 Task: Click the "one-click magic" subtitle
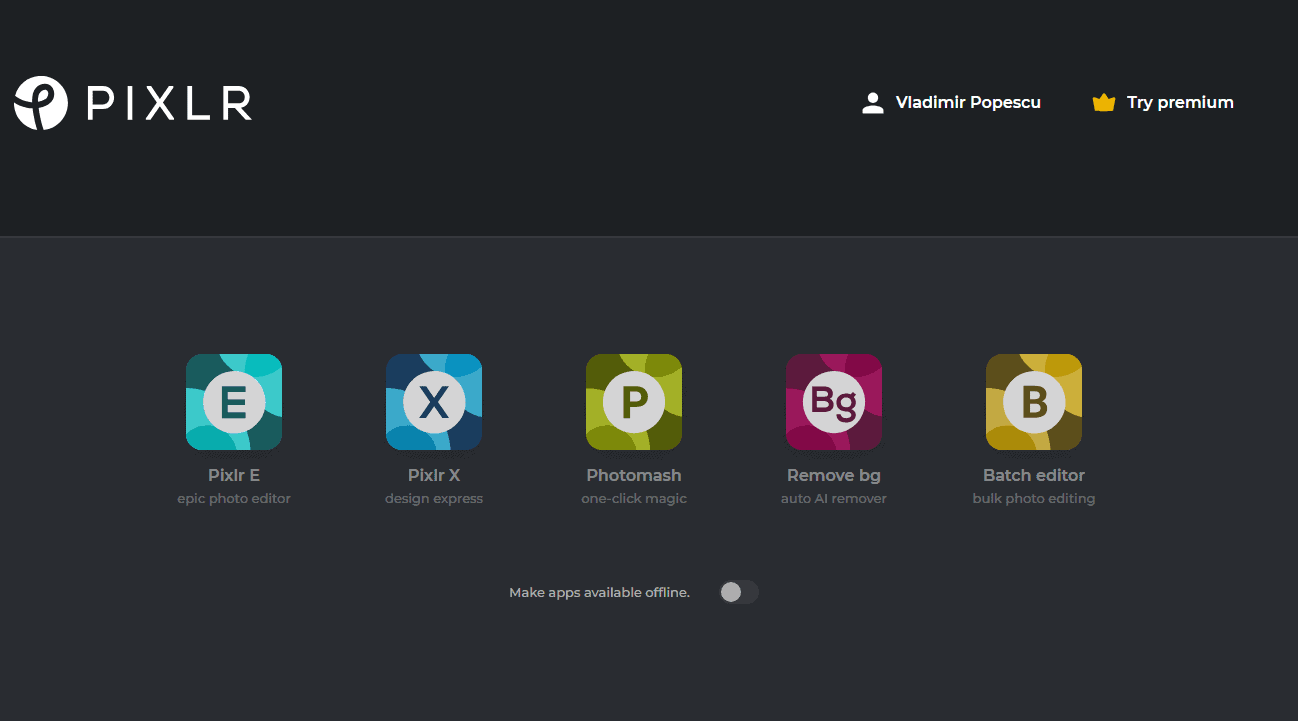634,498
